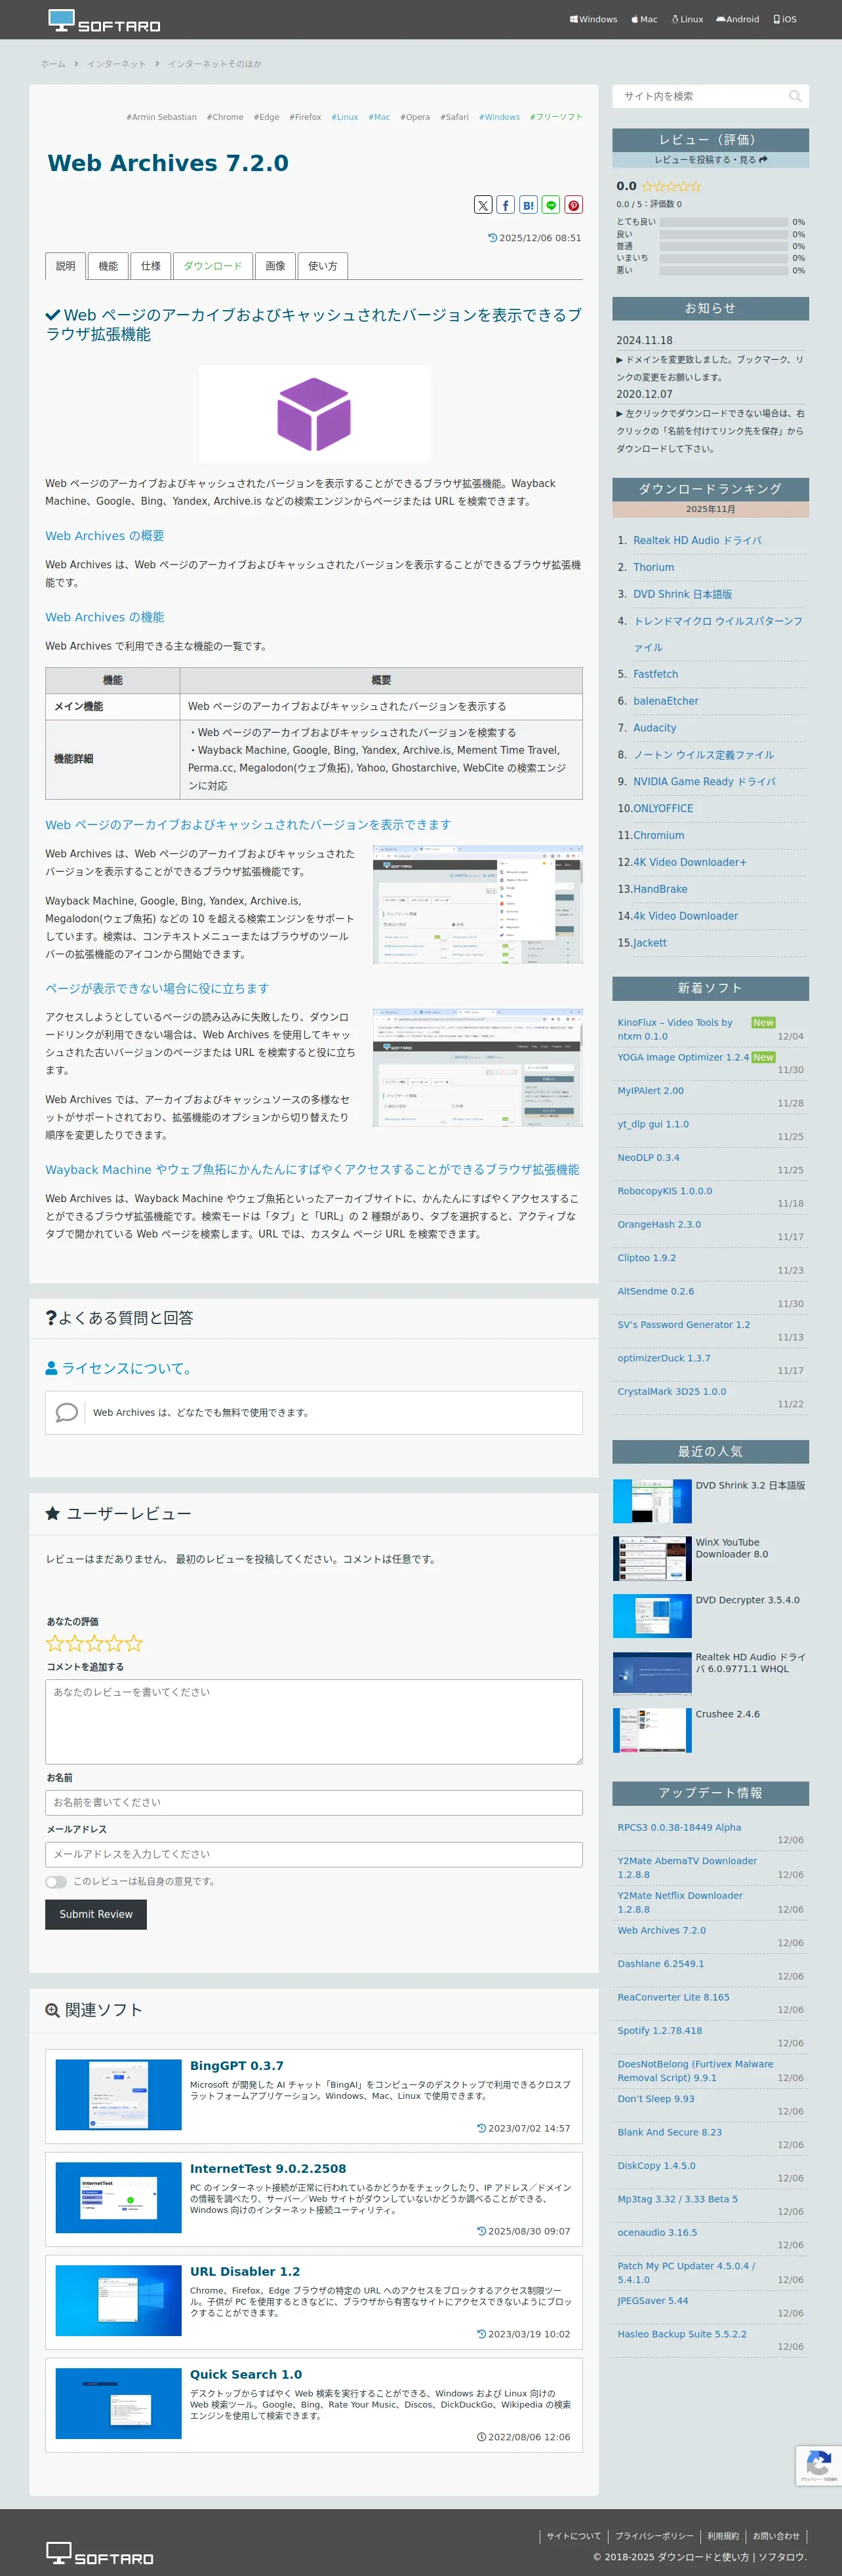Open お問い合わせ footer link
Image resolution: width=842 pixels, height=2576 pixels.
tap(776, 2536)
